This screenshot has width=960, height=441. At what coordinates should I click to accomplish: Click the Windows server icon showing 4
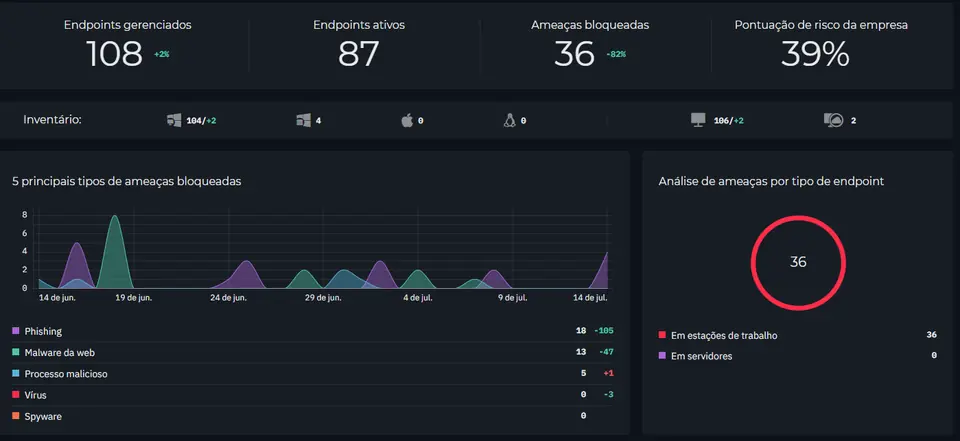[x=304, y=121]
